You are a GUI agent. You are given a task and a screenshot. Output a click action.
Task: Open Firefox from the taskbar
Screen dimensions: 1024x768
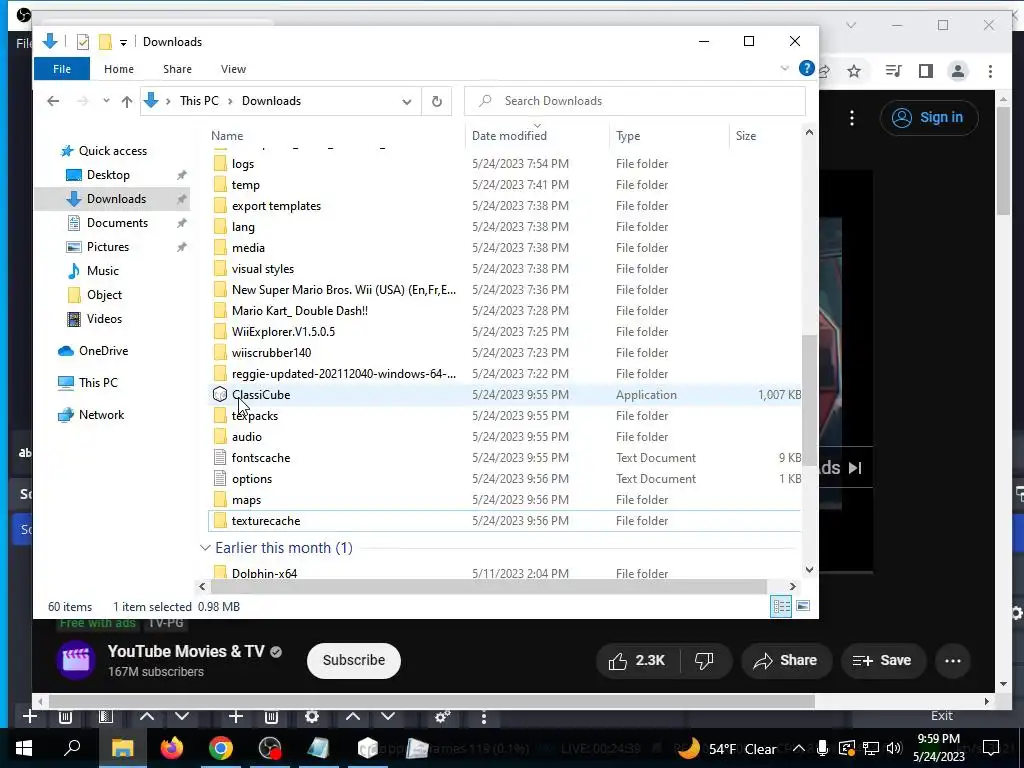[172, 748]
